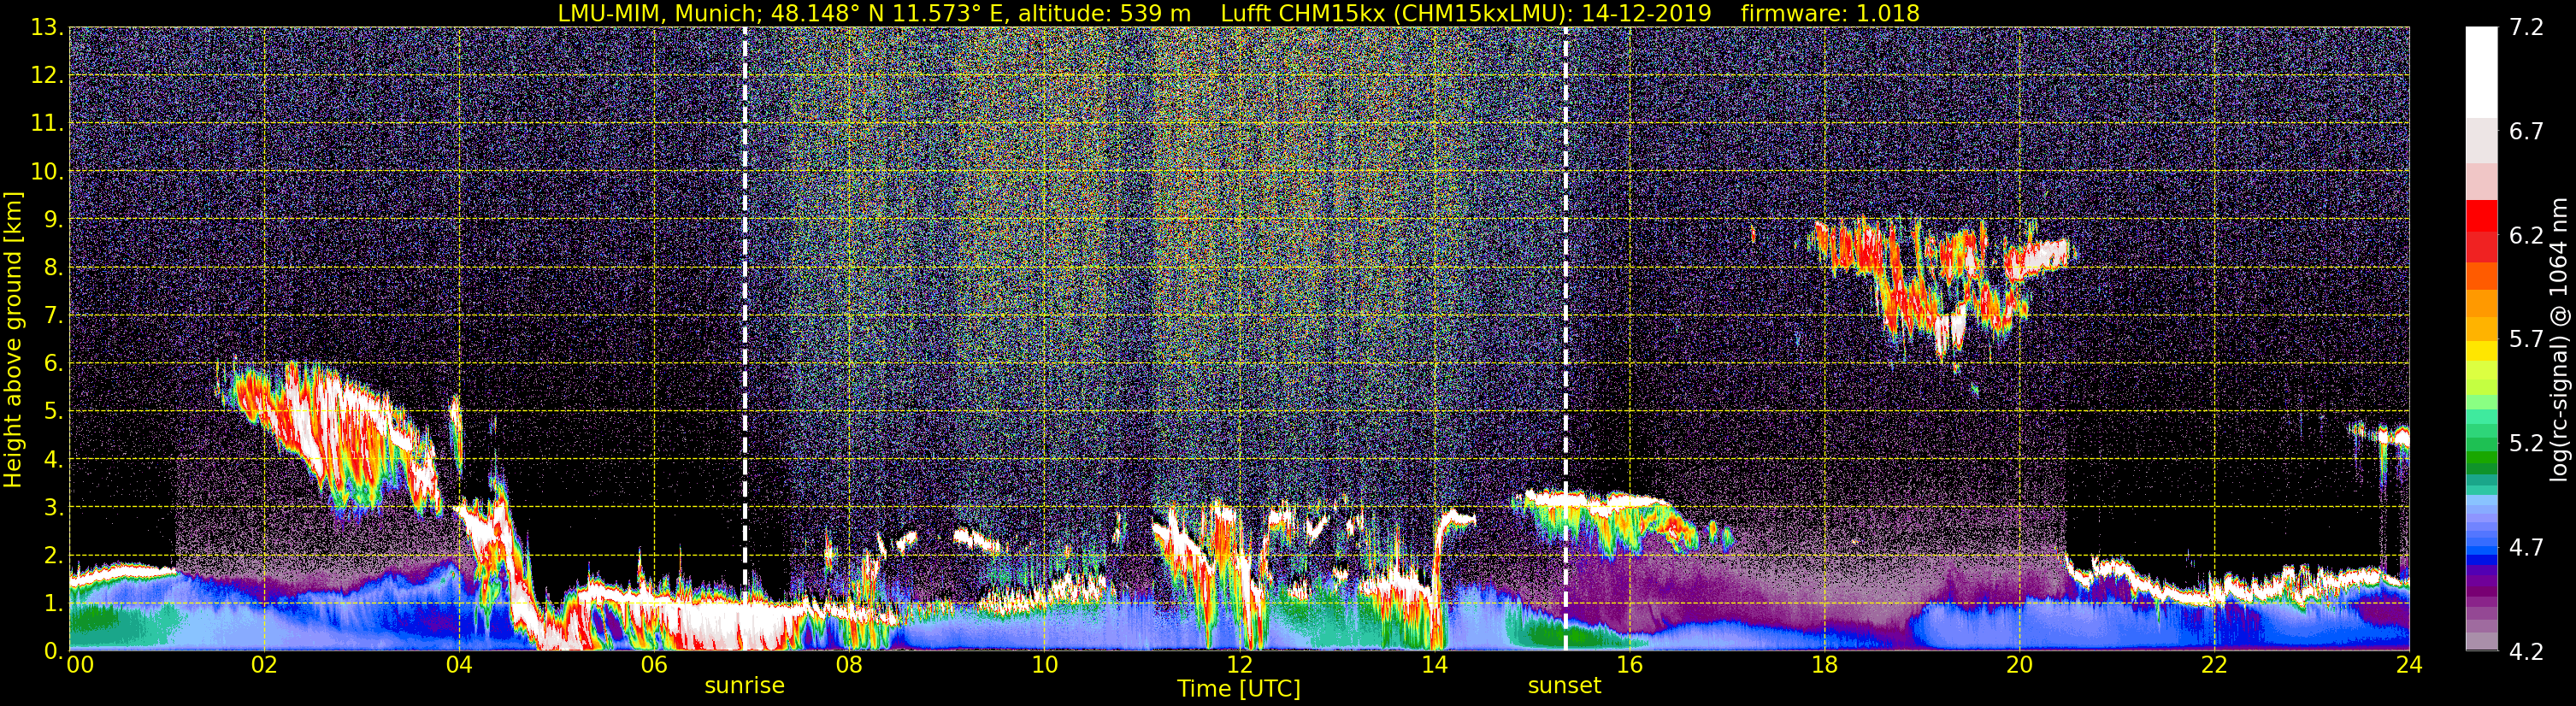Image resolution: width=2576 pixels, height=706 pixels.
Task: Click the colorbar '7.2' value label
Action: tap(2526, 27)
